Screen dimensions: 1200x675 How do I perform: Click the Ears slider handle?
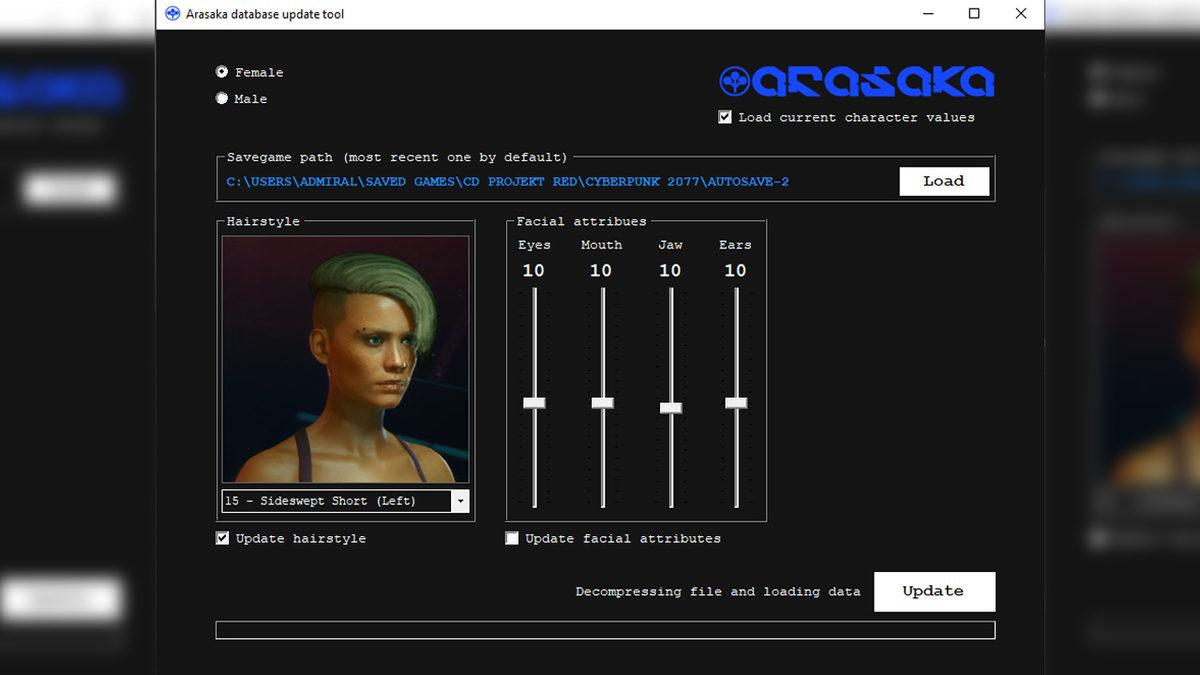(x=736, y=403)
